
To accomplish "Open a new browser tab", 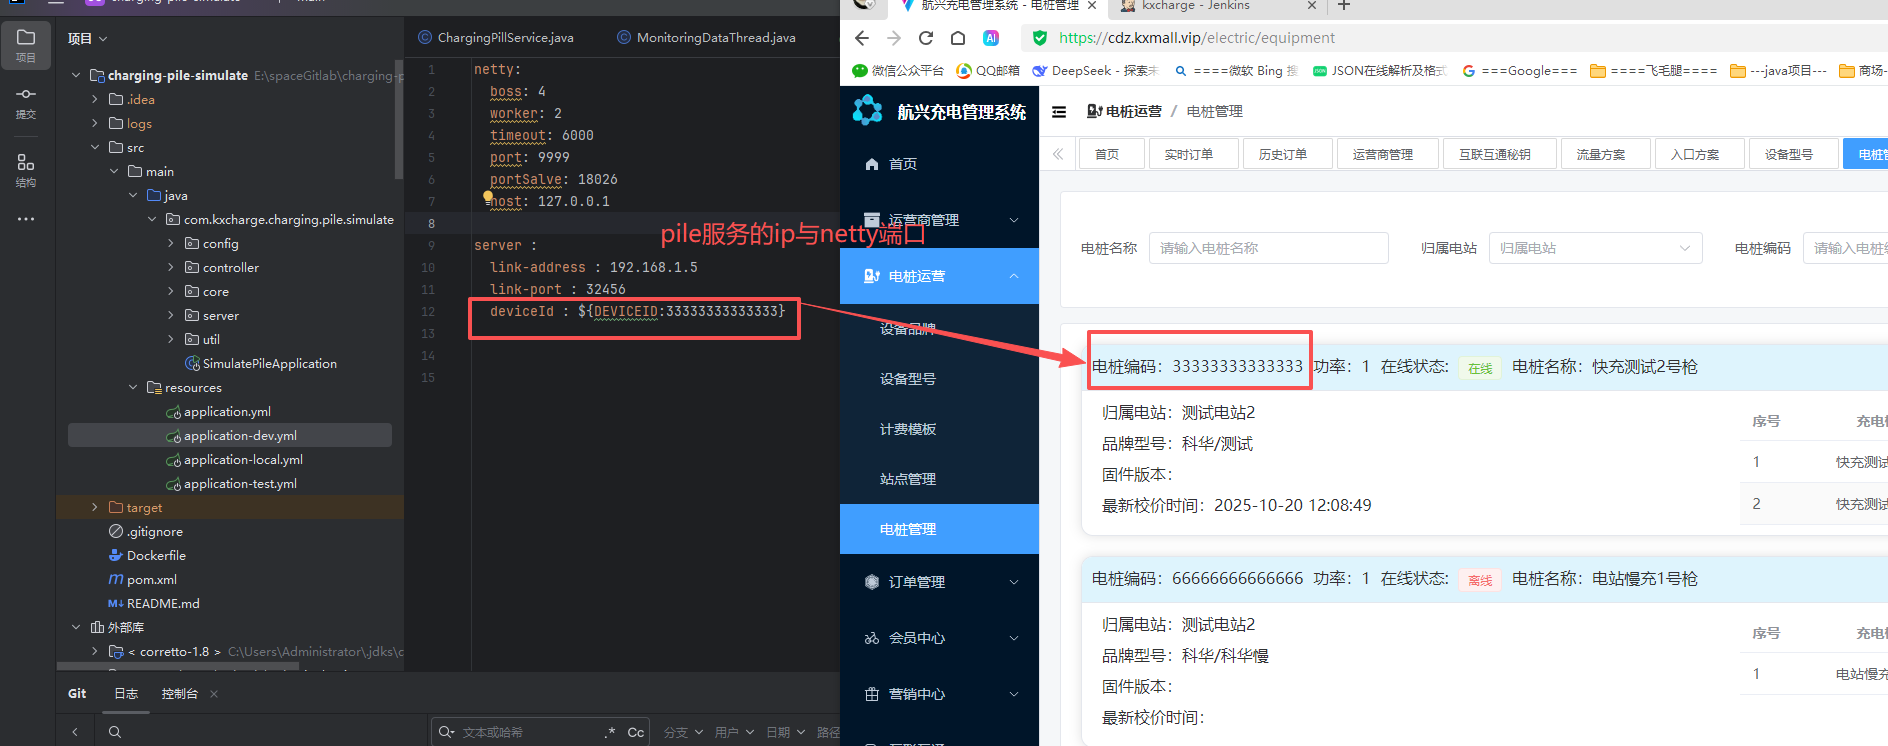I will coord(1344,6).
